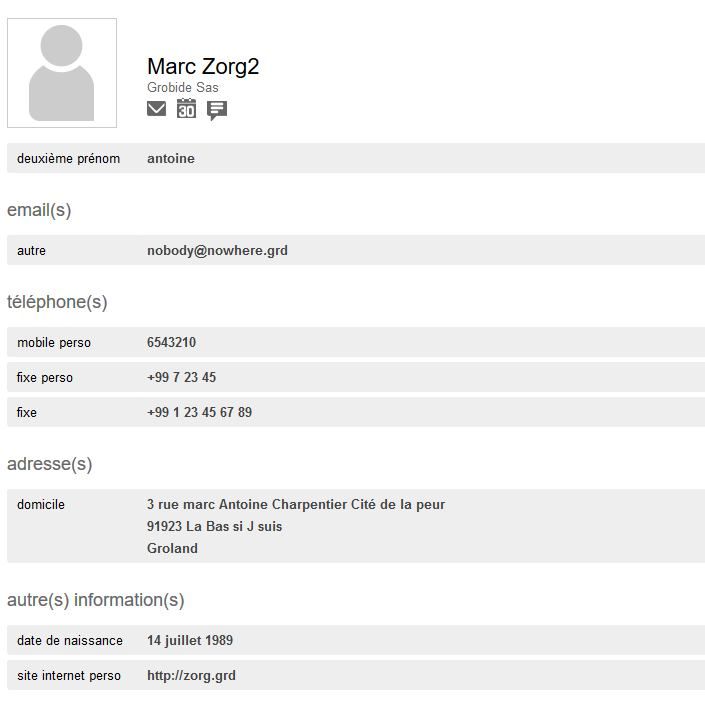Screen dimensions: 705x724
Task: Click the email(s) section heading
Action: pyautogui.click(x=39, y=210)
